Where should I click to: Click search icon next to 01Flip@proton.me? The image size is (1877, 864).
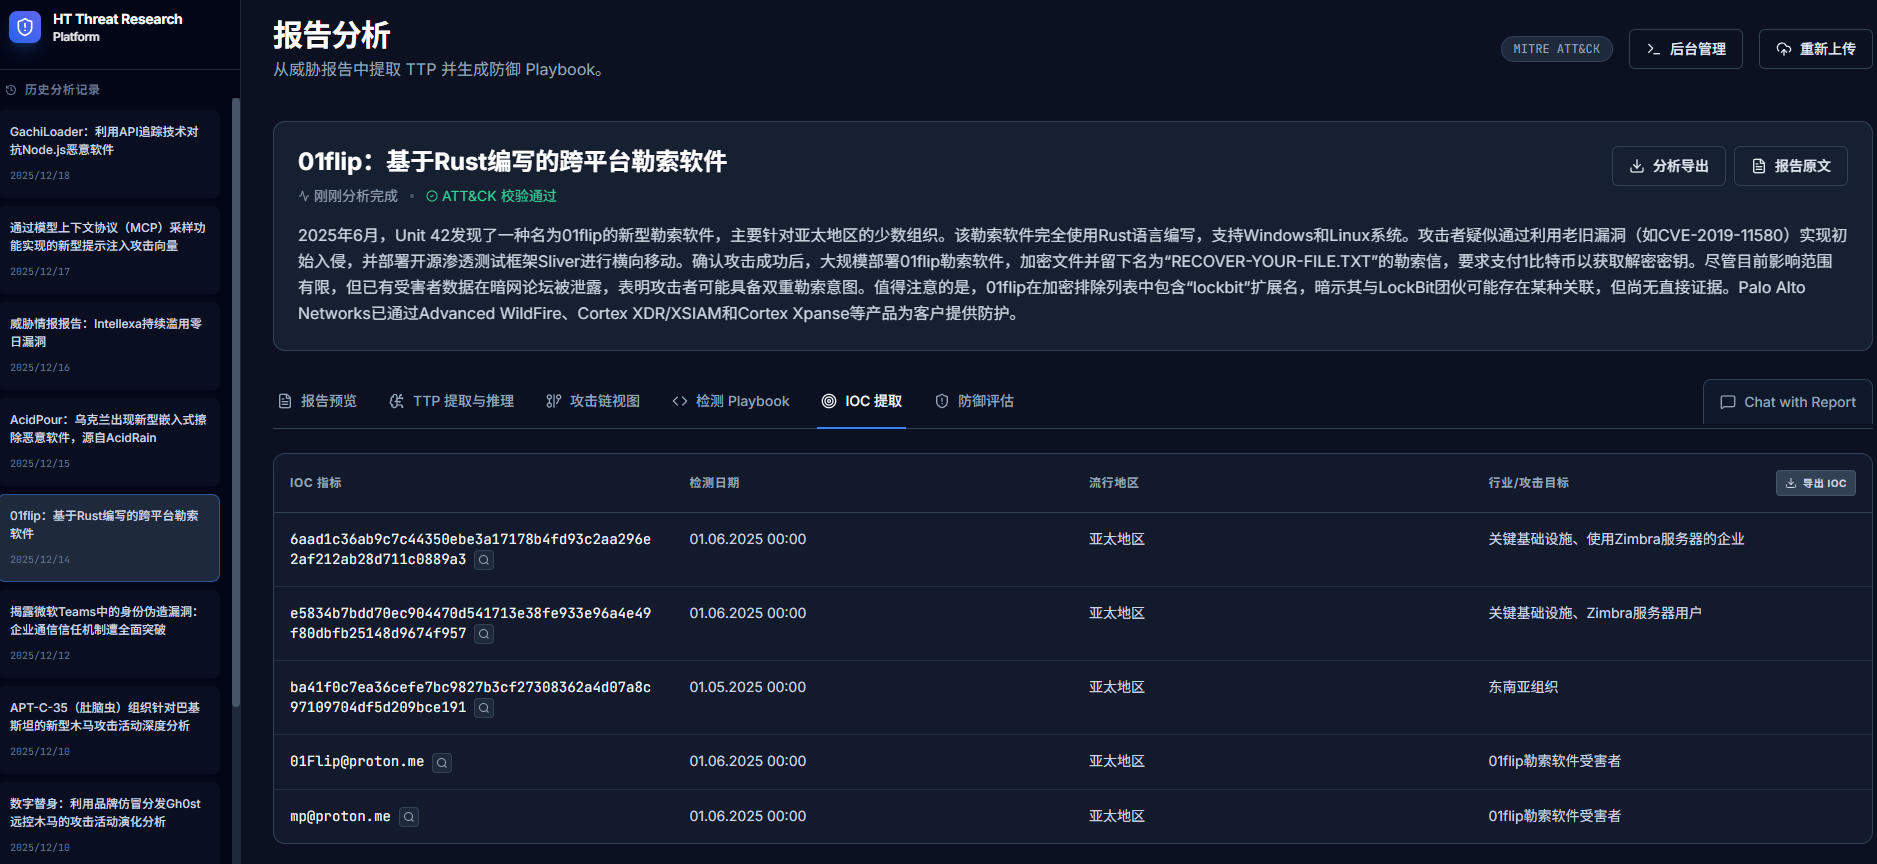click(x=442, y=763)
